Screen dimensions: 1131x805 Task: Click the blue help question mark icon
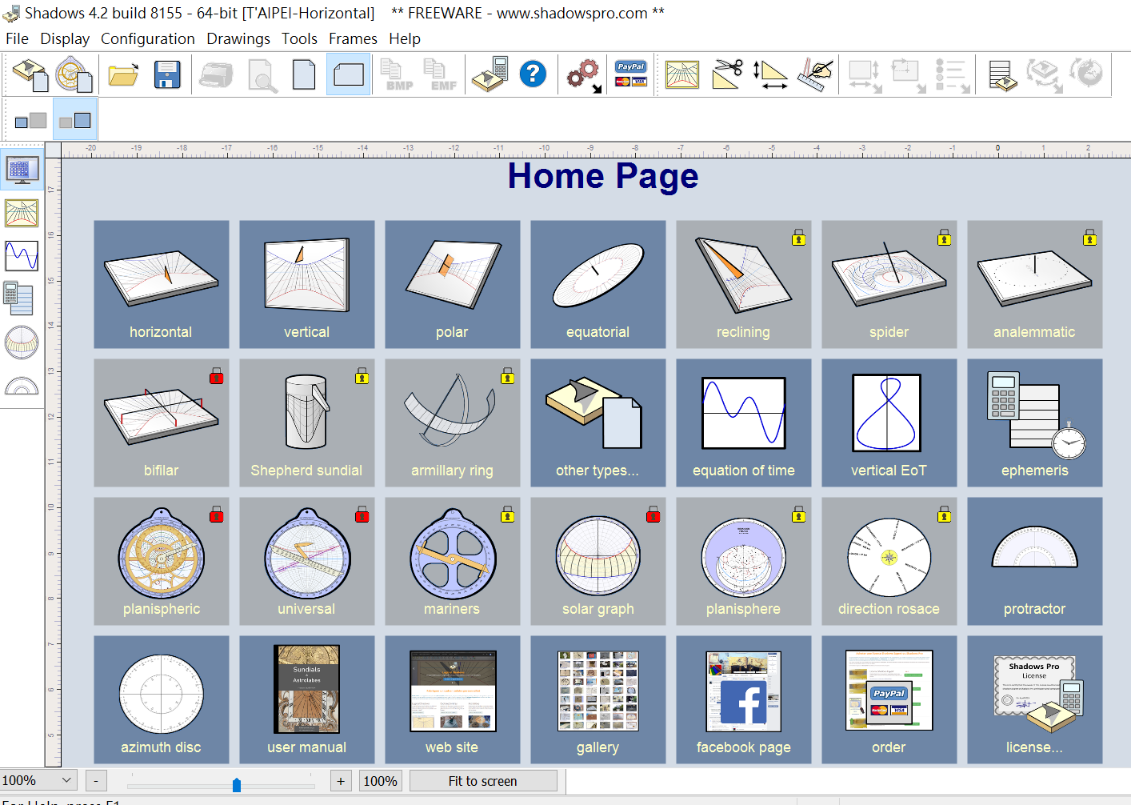pyautogui.click(x=533, y=75)
